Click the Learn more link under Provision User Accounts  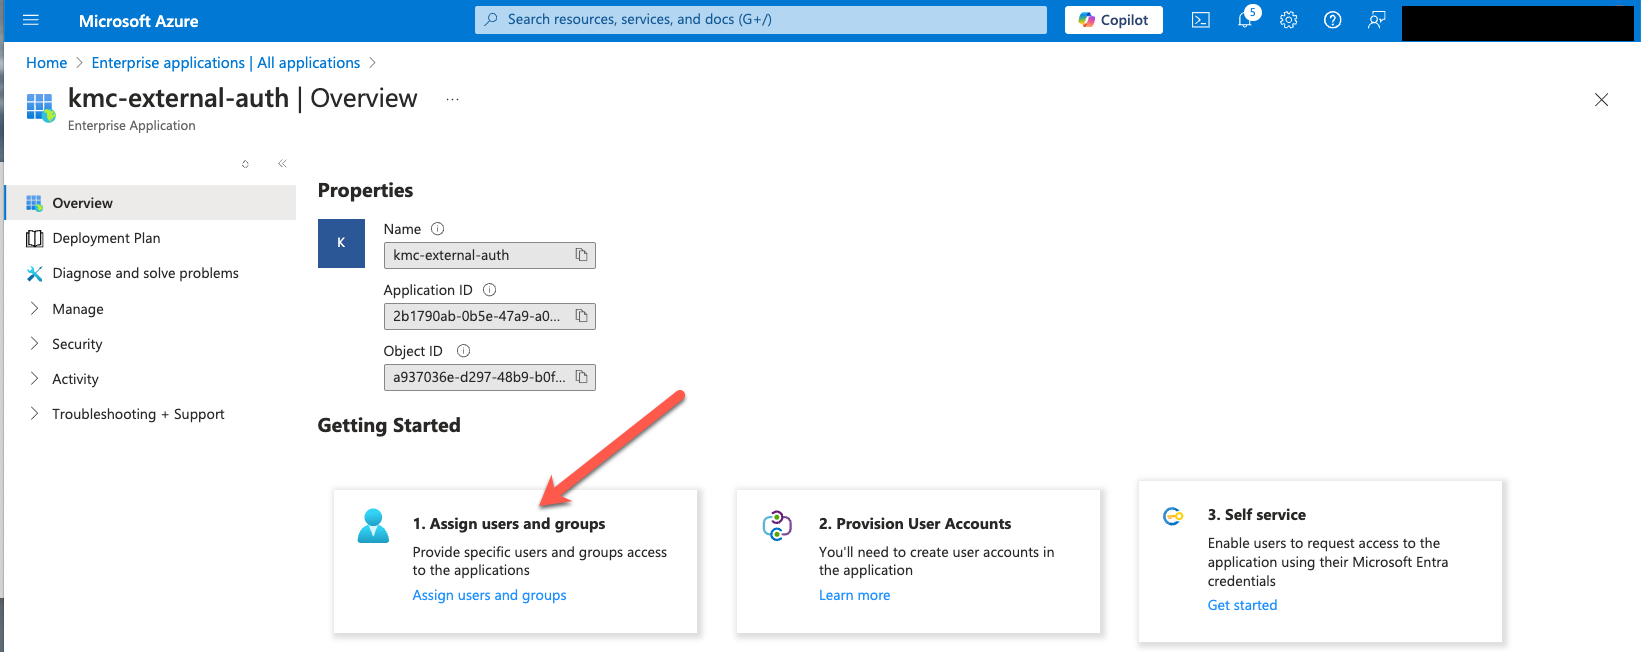[x=854, y=595]
